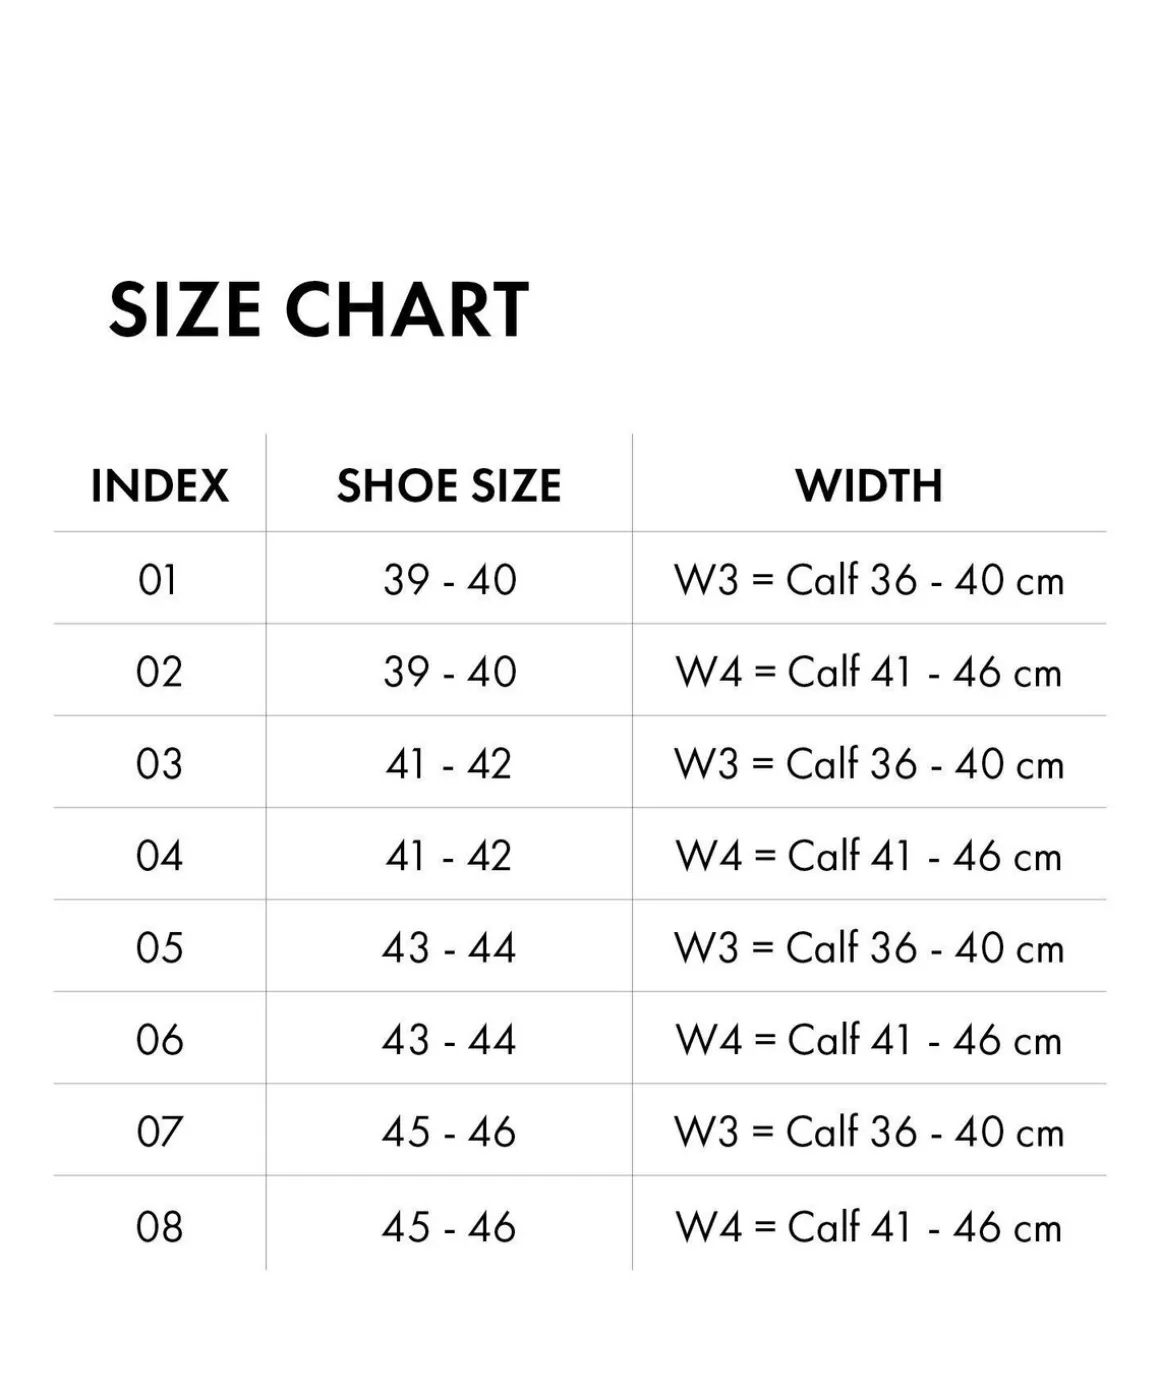Click W4 calf width in row 08
Screen dimensions: 1160x1392
(x=869, y=1226)
